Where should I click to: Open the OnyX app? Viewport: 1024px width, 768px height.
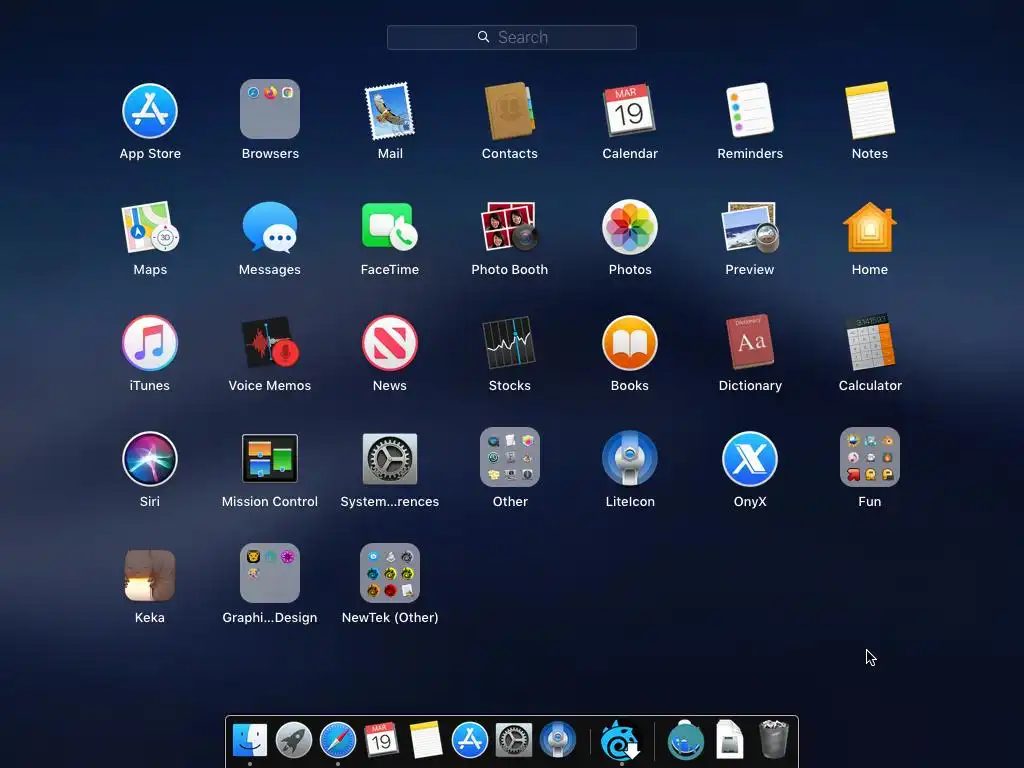(x=750, y=459)
